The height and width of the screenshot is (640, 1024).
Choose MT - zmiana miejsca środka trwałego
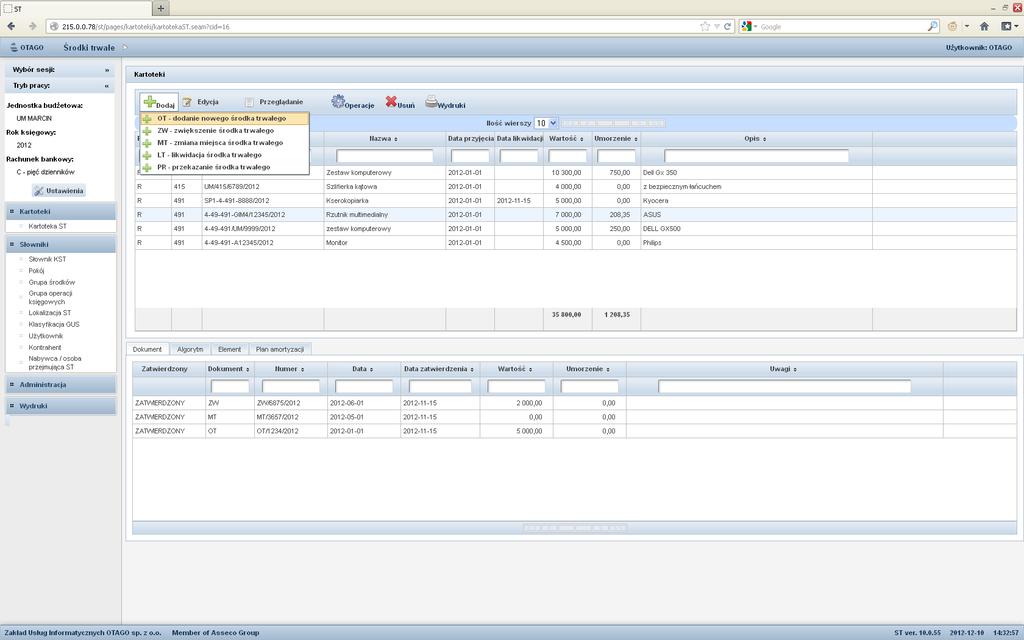click(224, 143)
